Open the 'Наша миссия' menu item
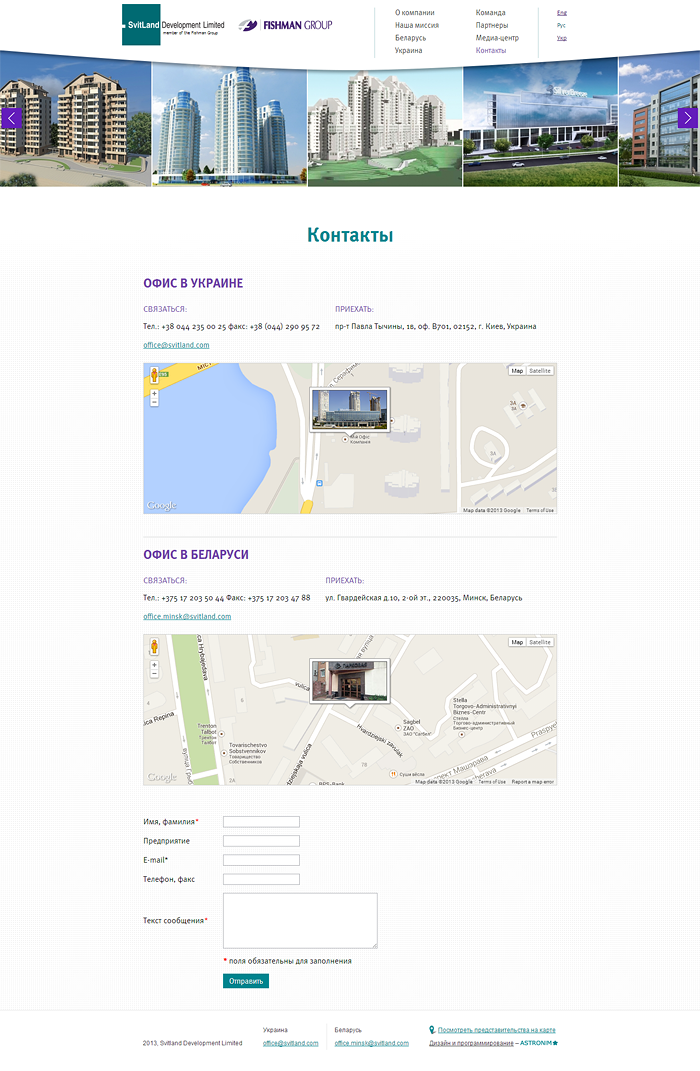This screenshot has height=1071, width=700. (417, 25)
